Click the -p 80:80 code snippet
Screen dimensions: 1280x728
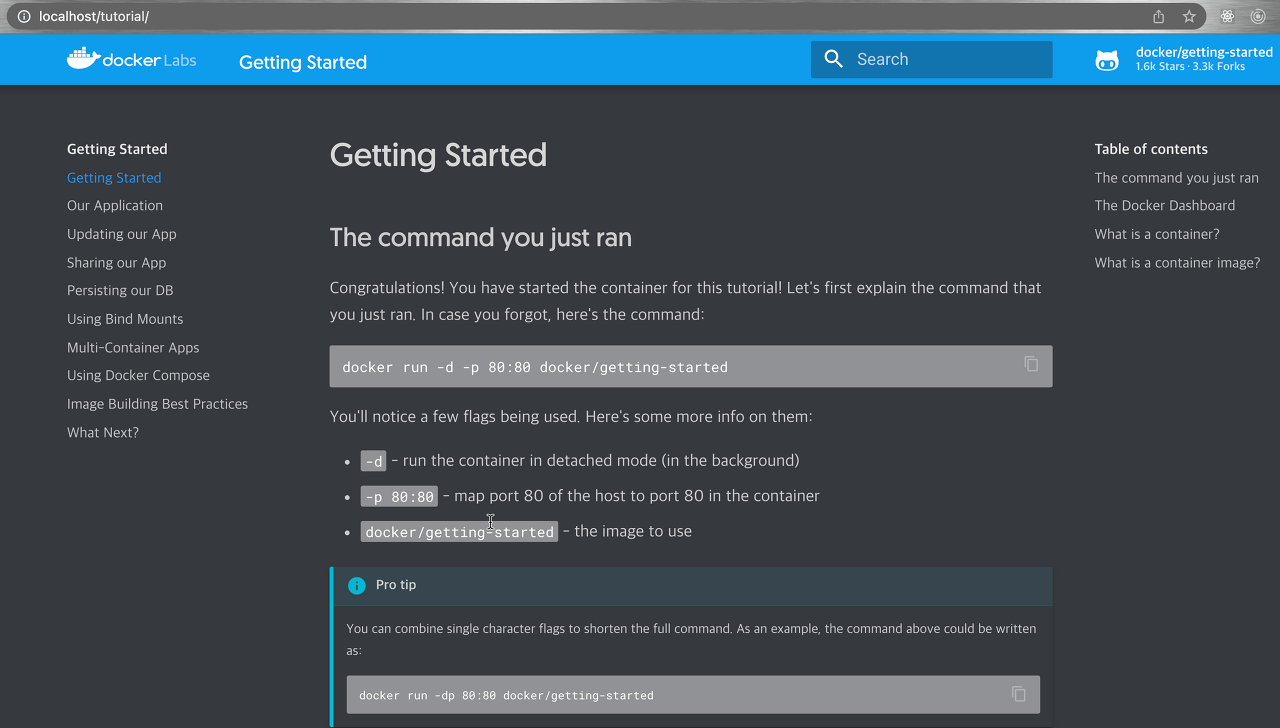[399, 496]
